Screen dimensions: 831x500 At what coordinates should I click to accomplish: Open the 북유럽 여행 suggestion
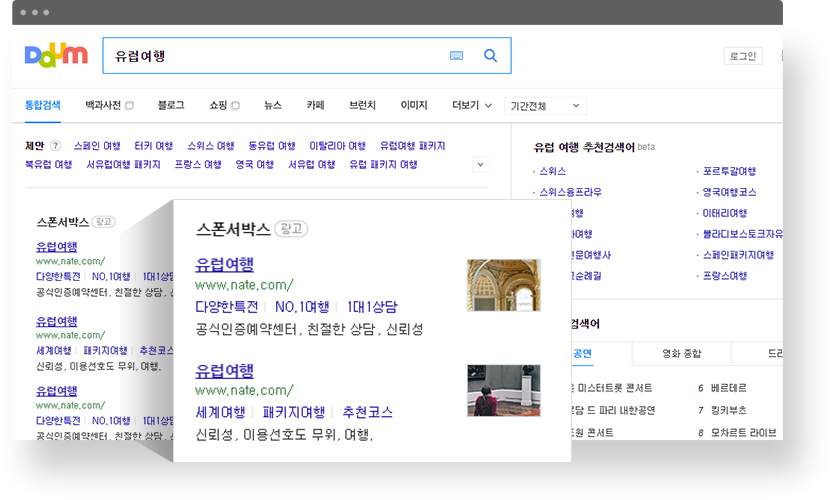coord(49,164)
